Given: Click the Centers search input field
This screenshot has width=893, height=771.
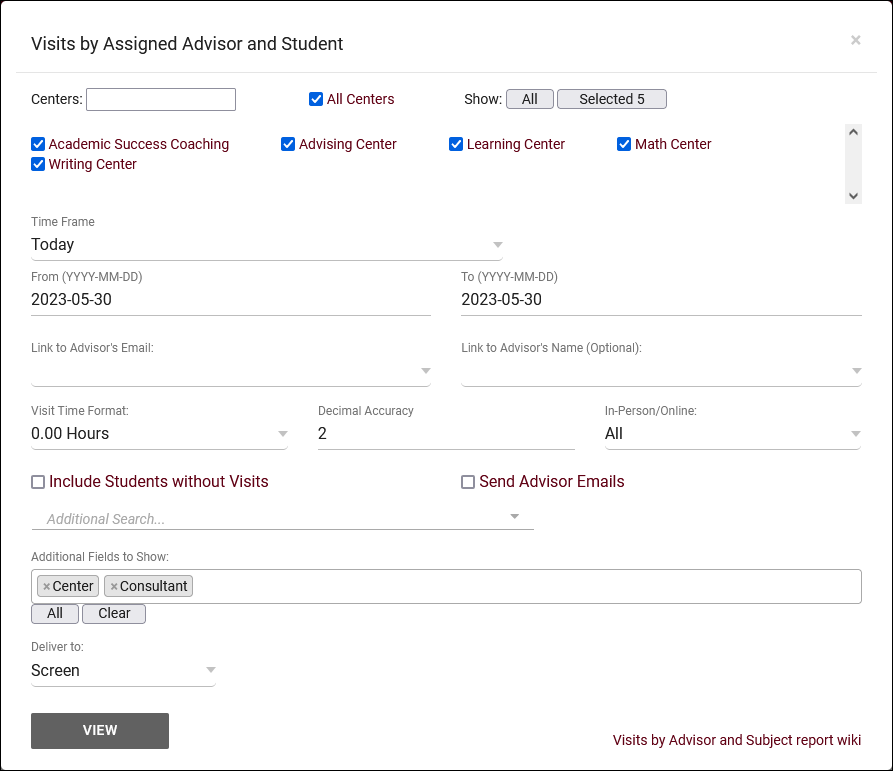Looking at the screenshot, I should pyautogui.click(x=161, y=99).
